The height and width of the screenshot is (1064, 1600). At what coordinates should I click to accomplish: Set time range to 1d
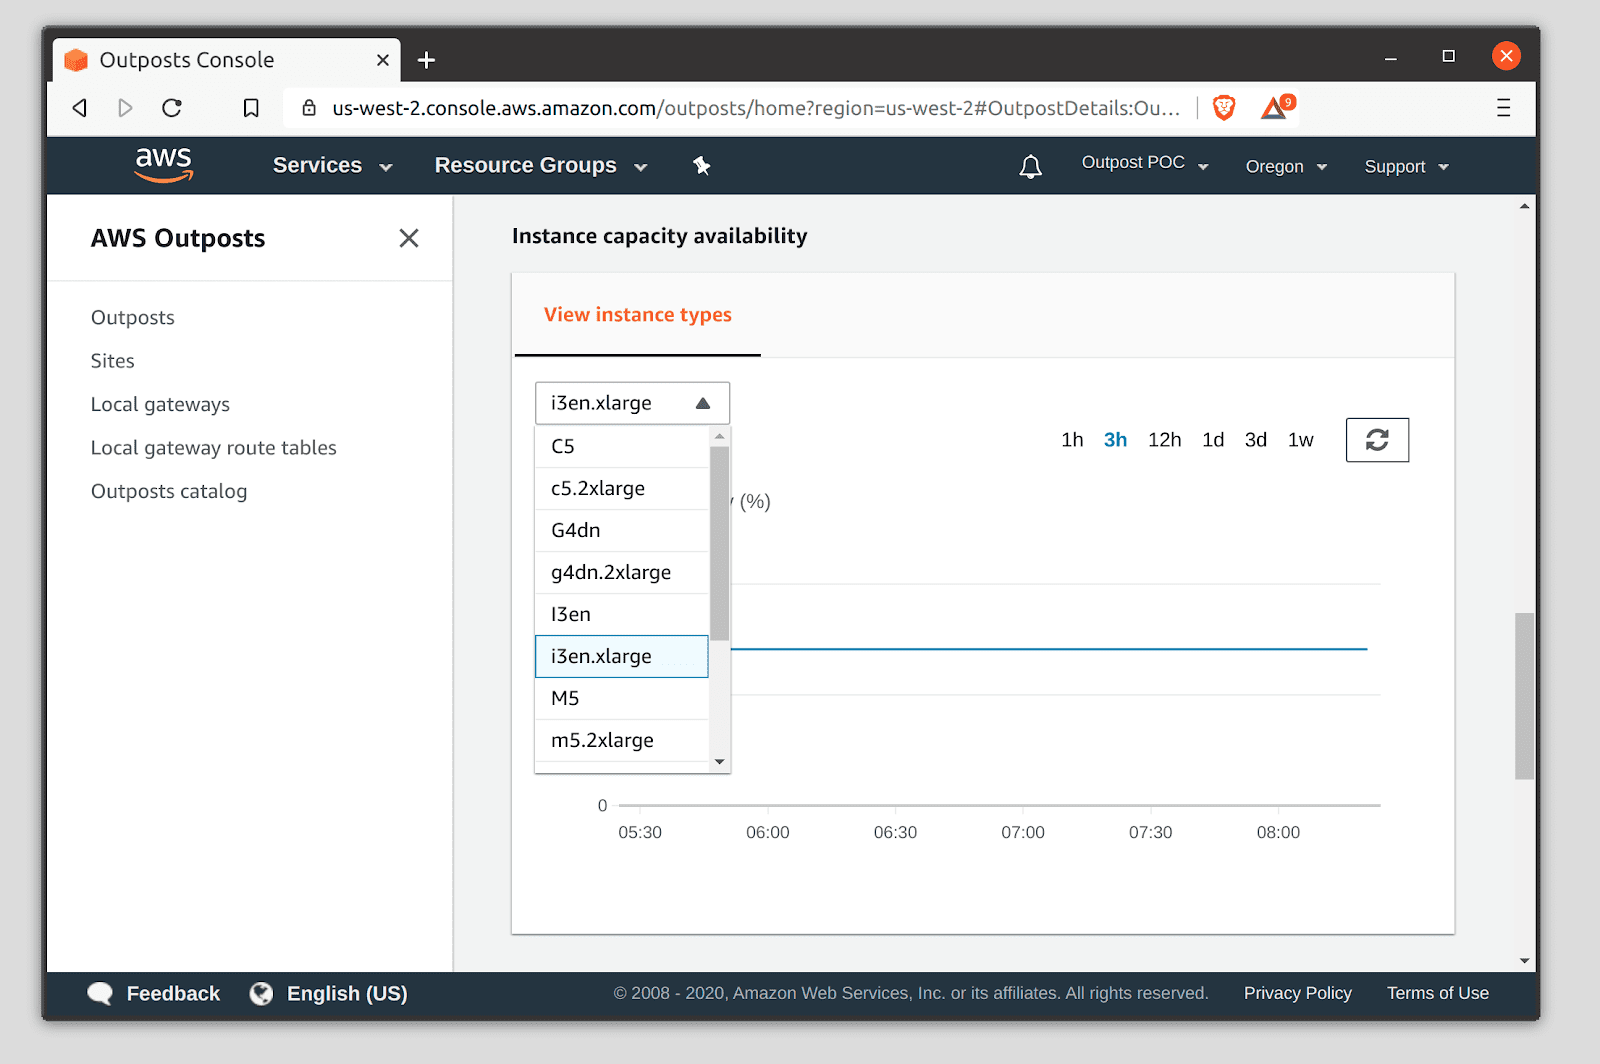[x=1213, y=440]
